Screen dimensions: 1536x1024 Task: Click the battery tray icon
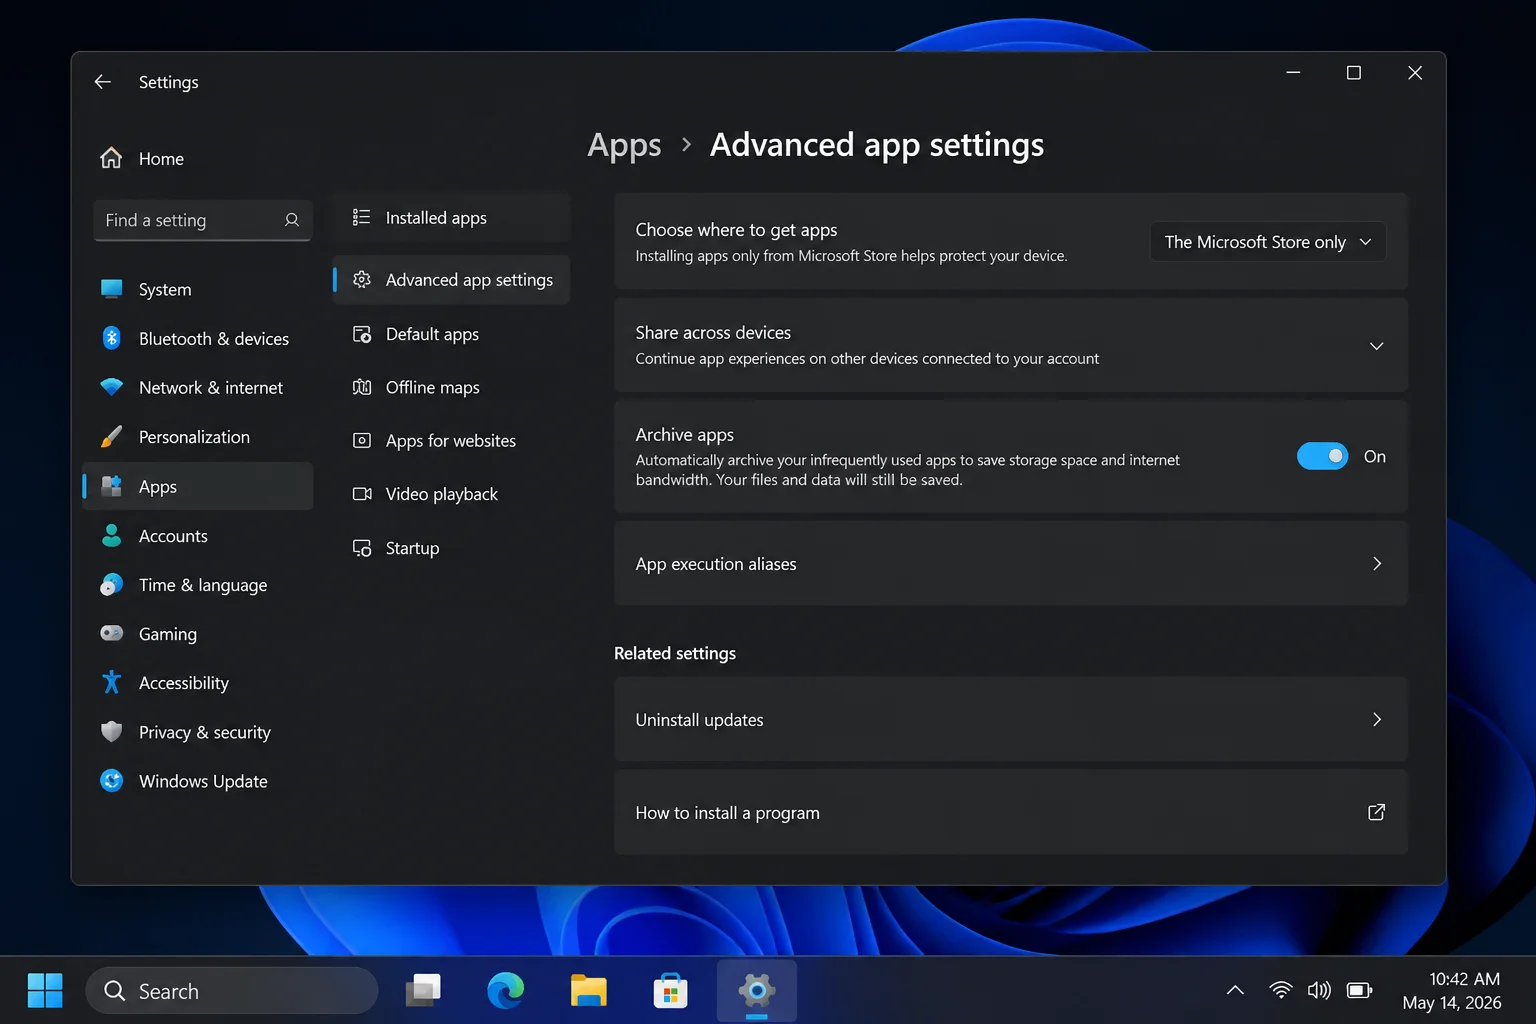coord(1359,990)
